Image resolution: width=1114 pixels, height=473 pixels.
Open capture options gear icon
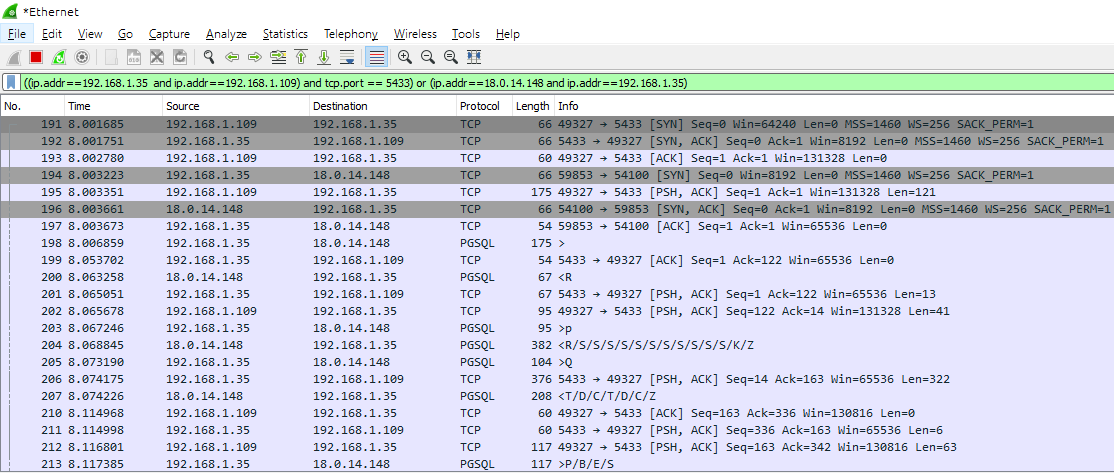pos(82,57)
